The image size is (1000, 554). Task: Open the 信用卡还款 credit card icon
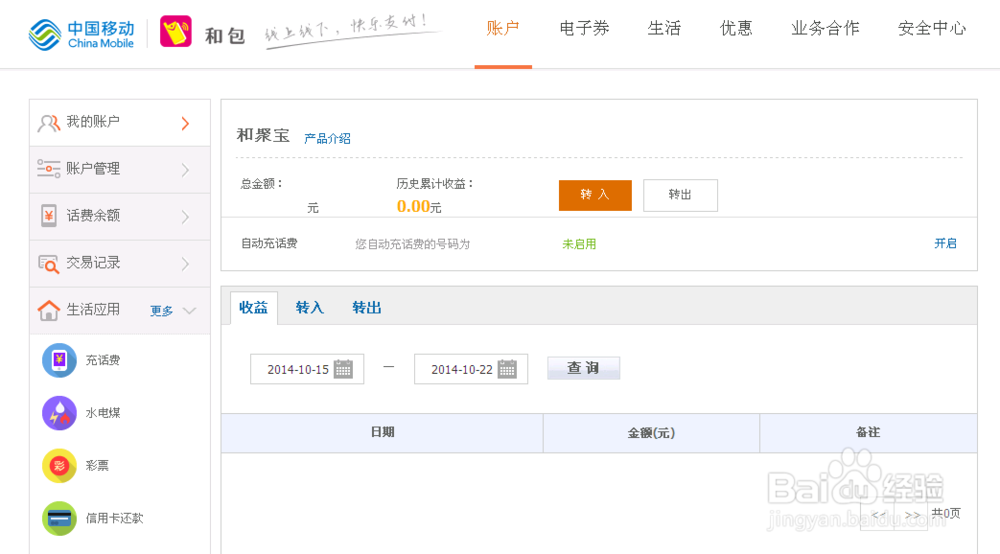(x=59, y=518)
